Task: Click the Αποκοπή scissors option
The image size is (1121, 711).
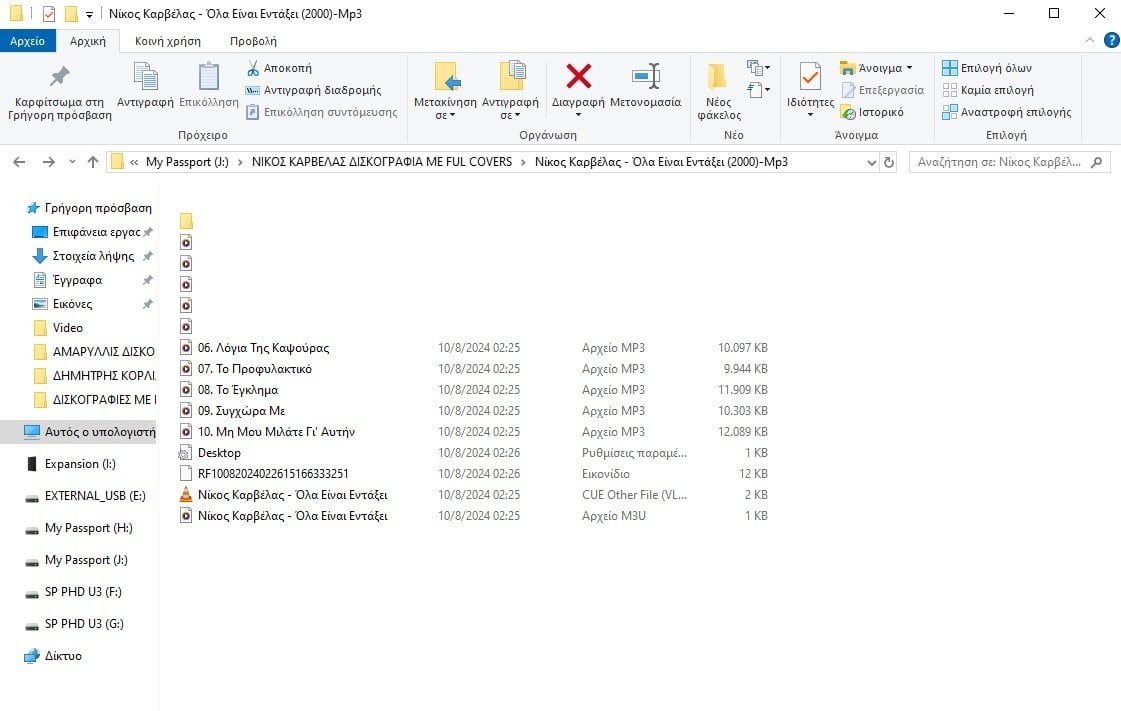Action: pos(279,68)
